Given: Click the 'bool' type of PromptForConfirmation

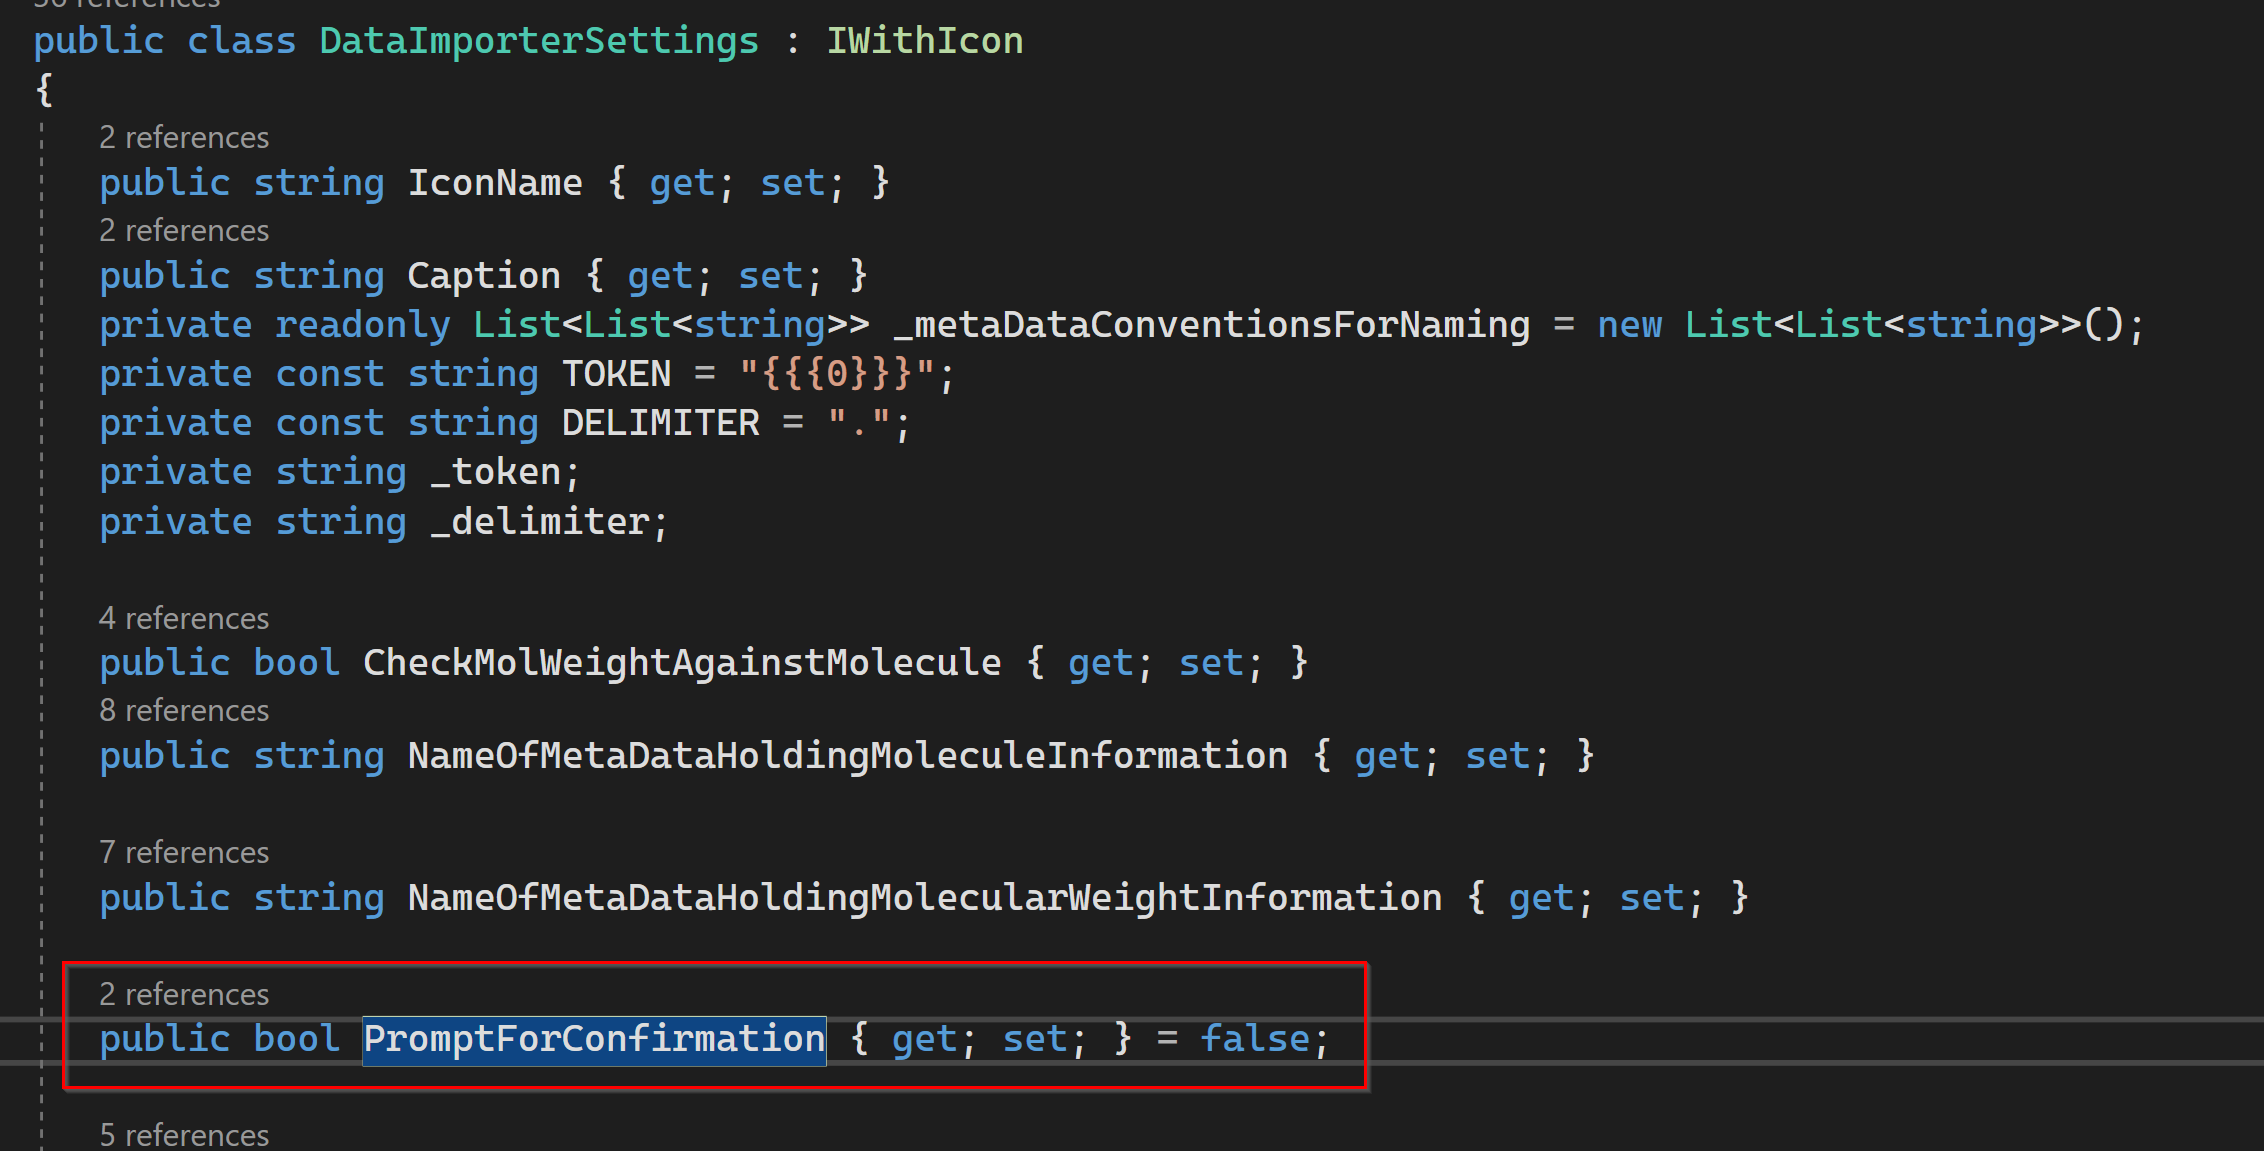Looking at the screenshot, I should [297, 1040].
